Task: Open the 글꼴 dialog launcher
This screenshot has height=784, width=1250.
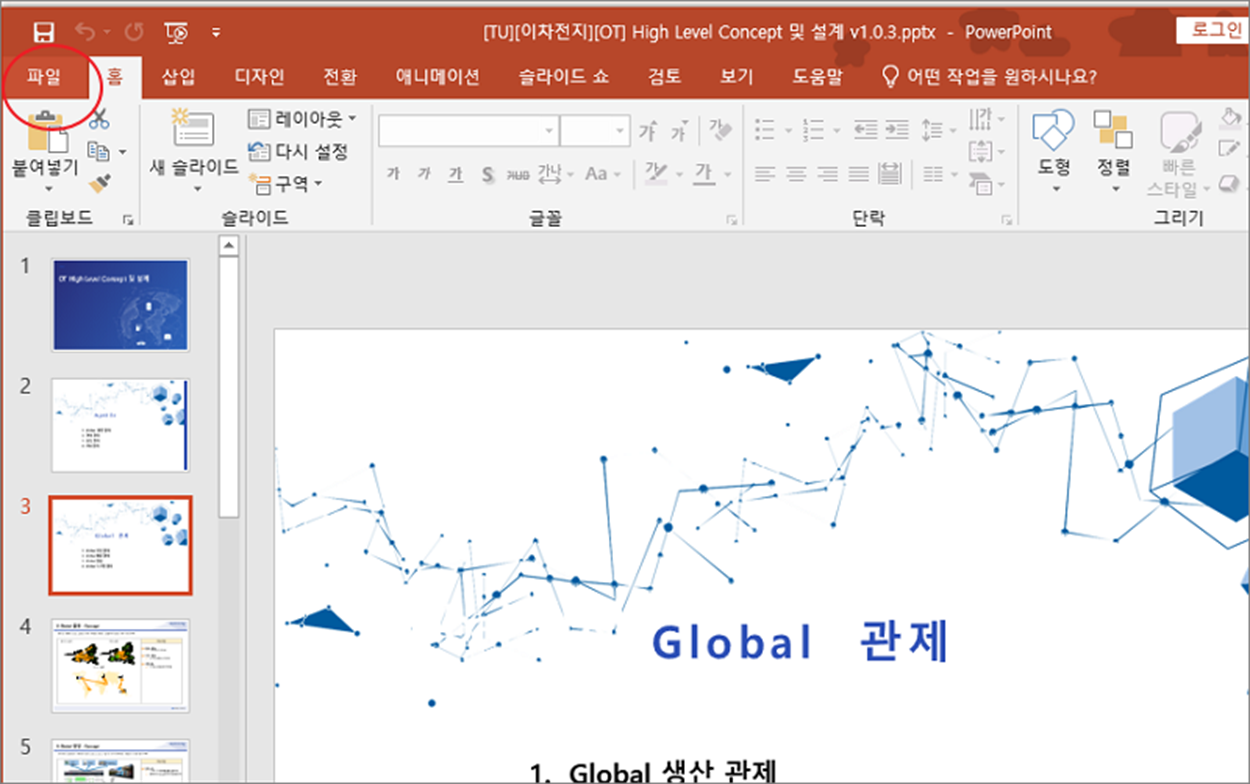Action: [x=732, y=219]
